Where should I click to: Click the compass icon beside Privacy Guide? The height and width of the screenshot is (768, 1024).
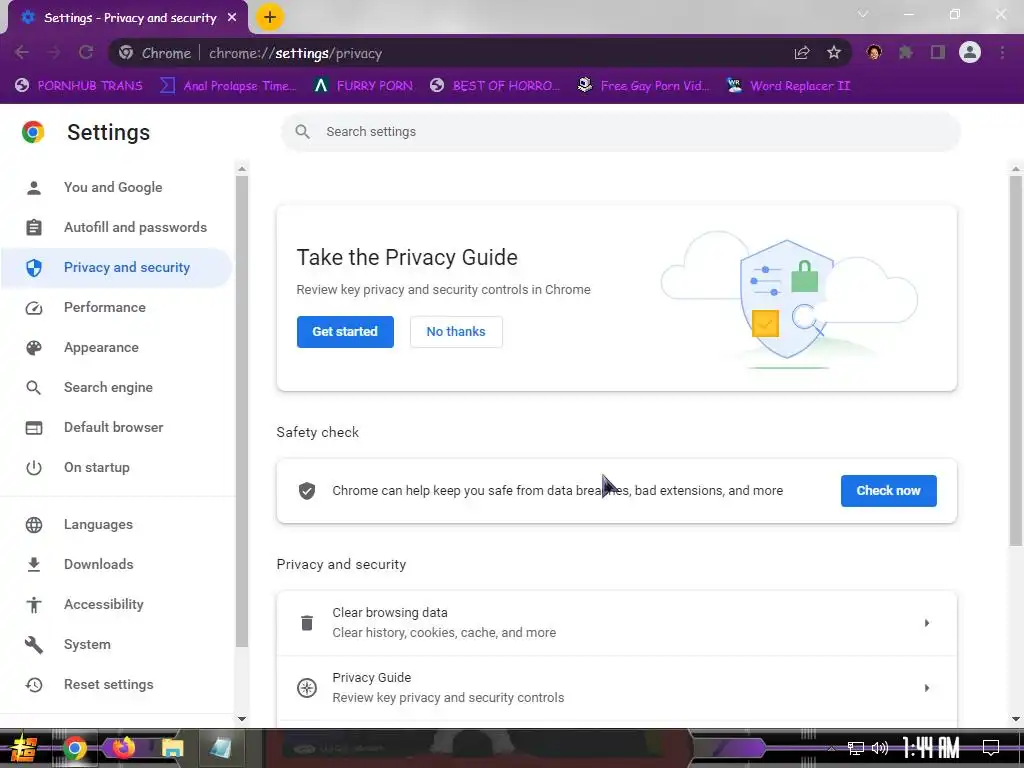307,688
